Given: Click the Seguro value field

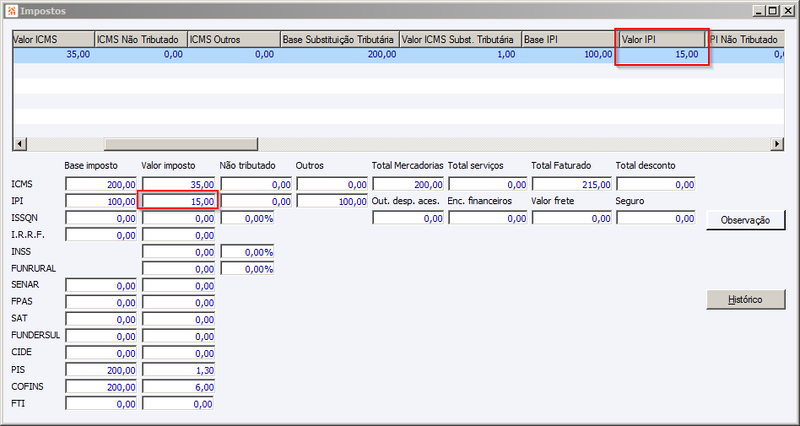Looking at the screenshot, I should tap(656, 218).
